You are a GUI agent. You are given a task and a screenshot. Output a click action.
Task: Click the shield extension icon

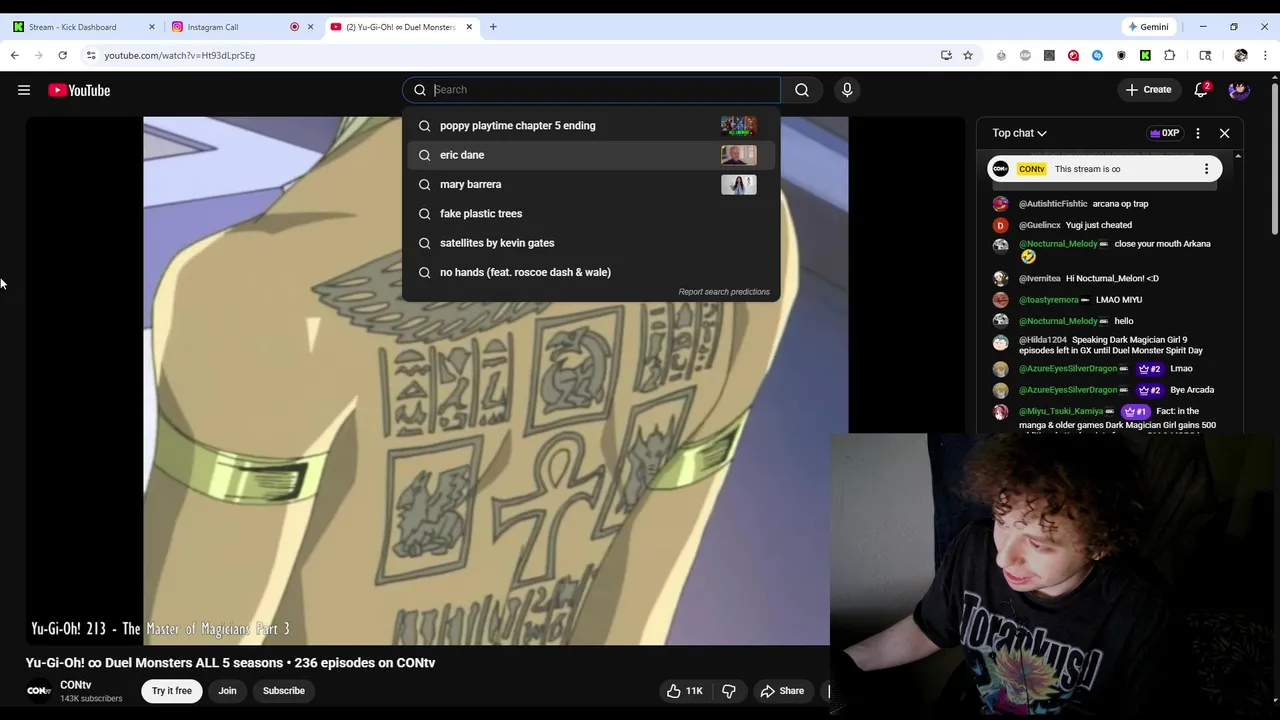coord(1121,55)
